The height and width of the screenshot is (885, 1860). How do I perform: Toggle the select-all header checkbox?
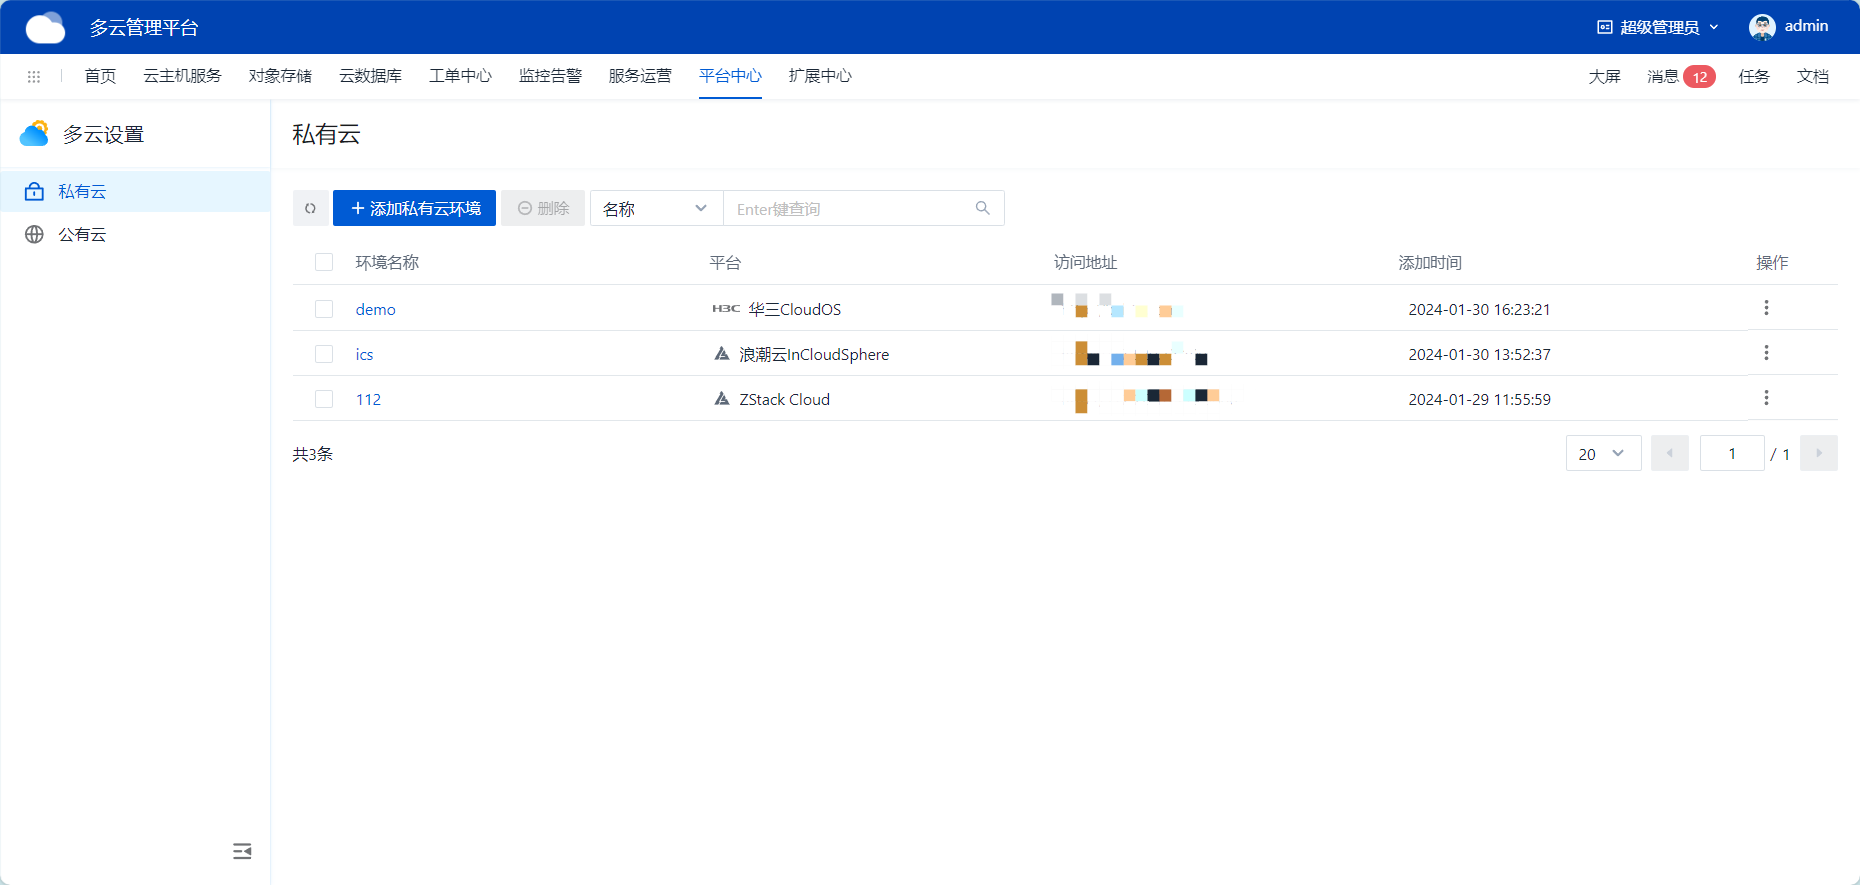pos(324,262)
